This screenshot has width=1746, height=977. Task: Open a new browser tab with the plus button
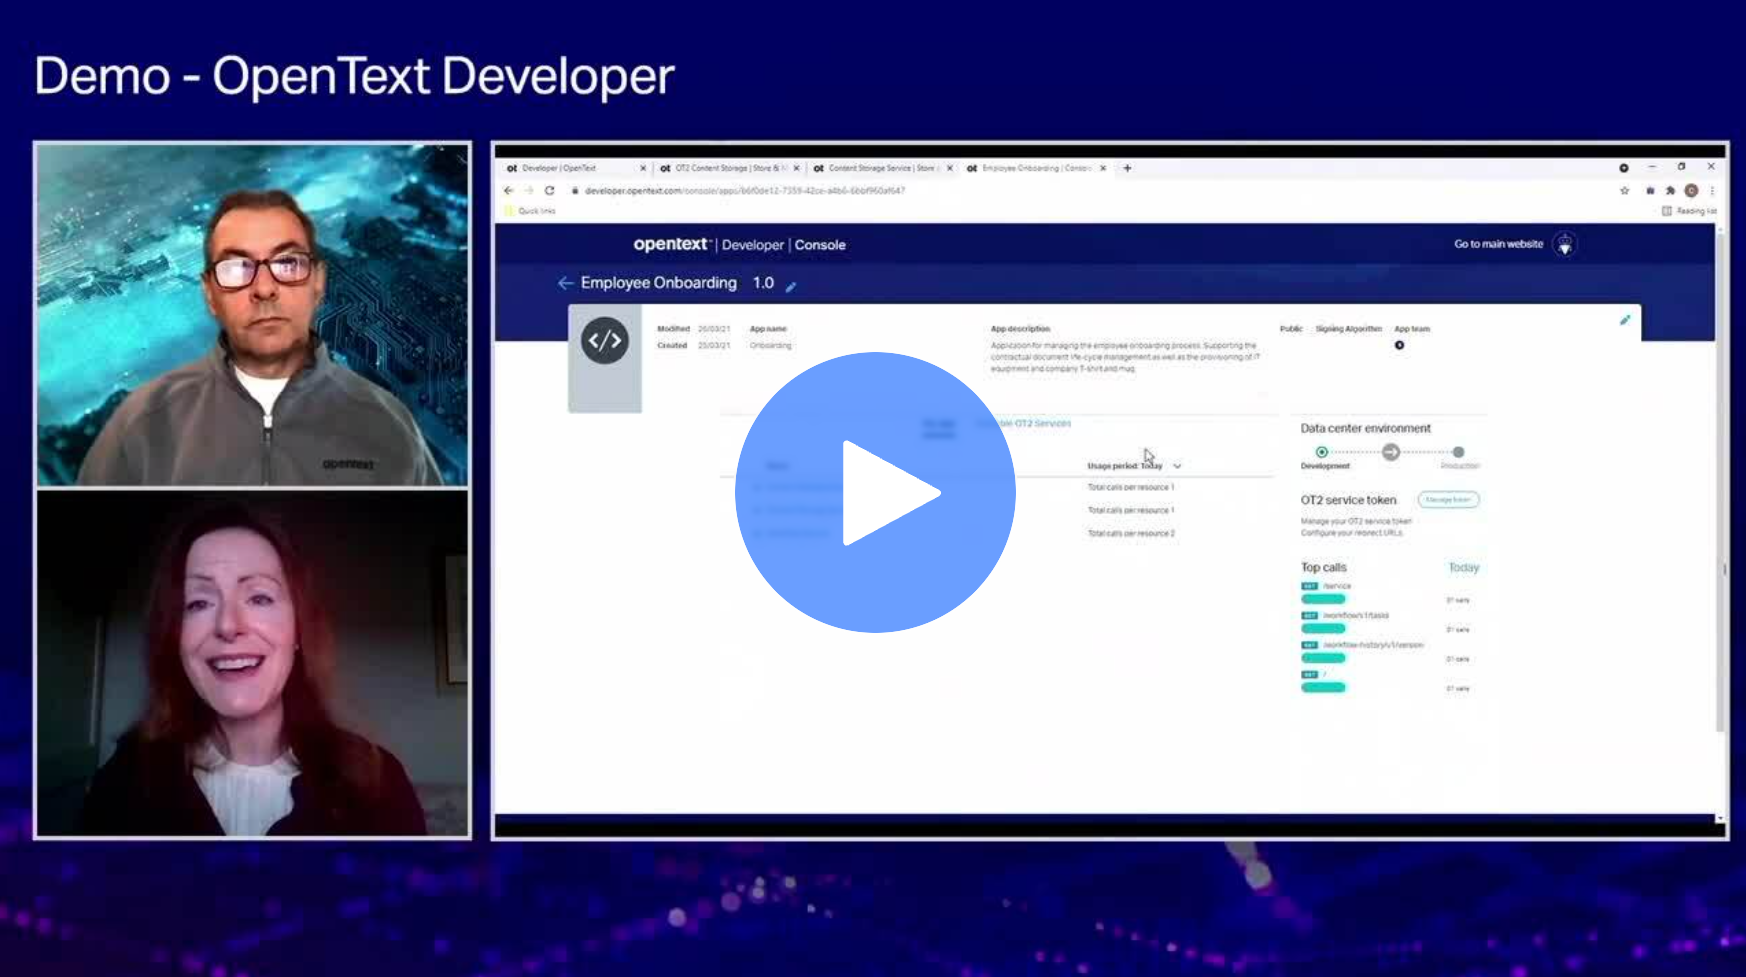[x=1127, y=168]
